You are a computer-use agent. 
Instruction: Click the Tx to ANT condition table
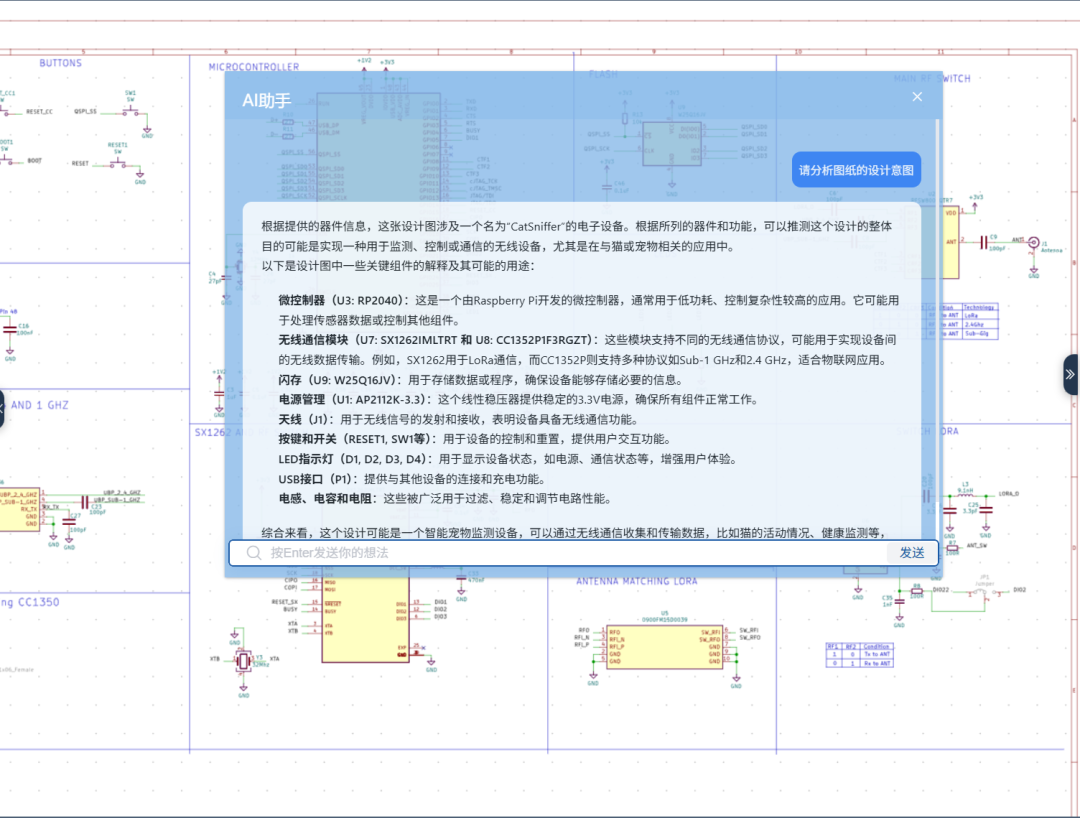point(860,655)
